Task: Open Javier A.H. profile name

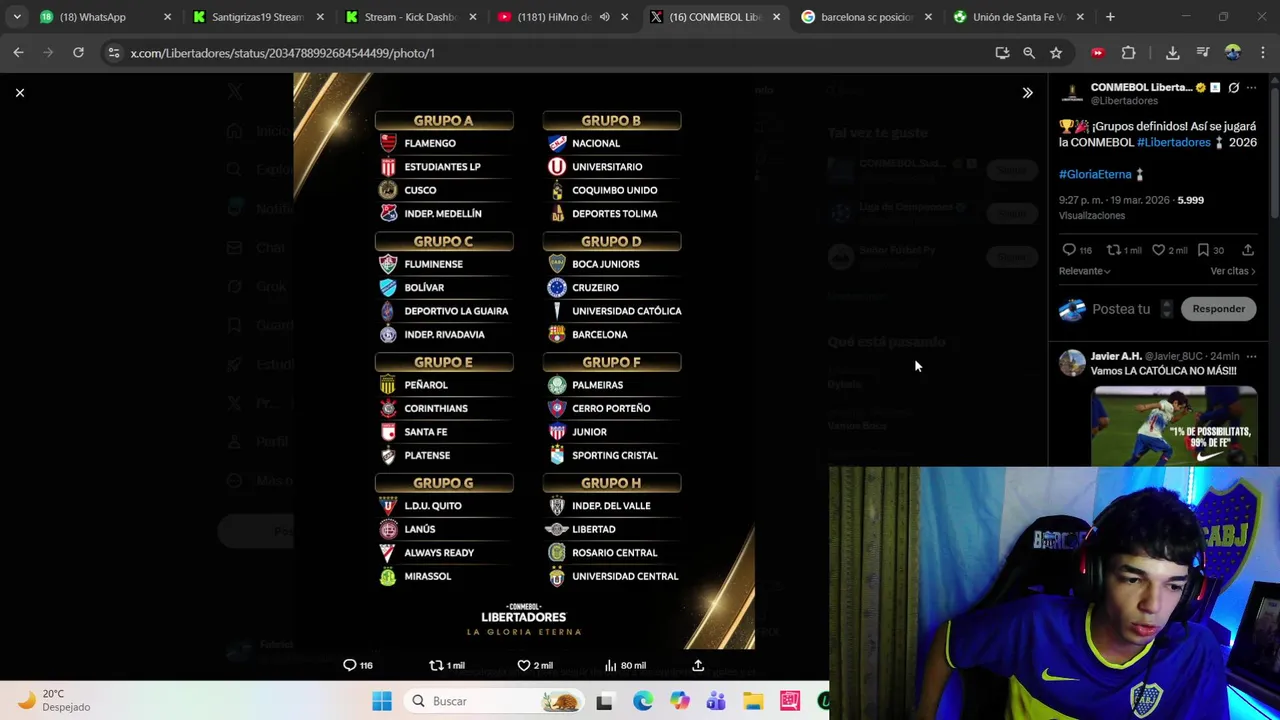Action: [x=1116, y=356]
